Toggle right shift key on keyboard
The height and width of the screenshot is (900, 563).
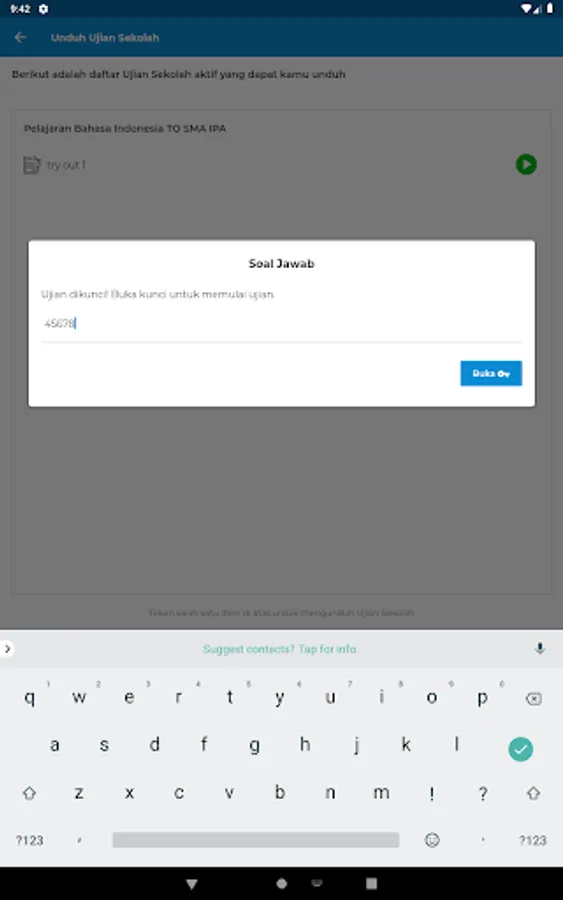(533, 793)
